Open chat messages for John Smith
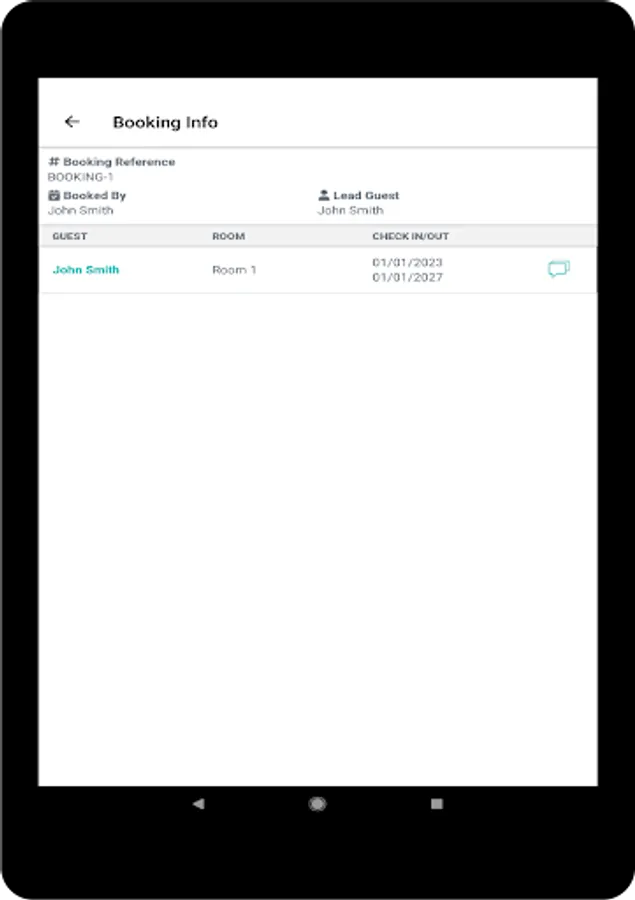This screenshot has height=900, width=635. pos(559,269)
